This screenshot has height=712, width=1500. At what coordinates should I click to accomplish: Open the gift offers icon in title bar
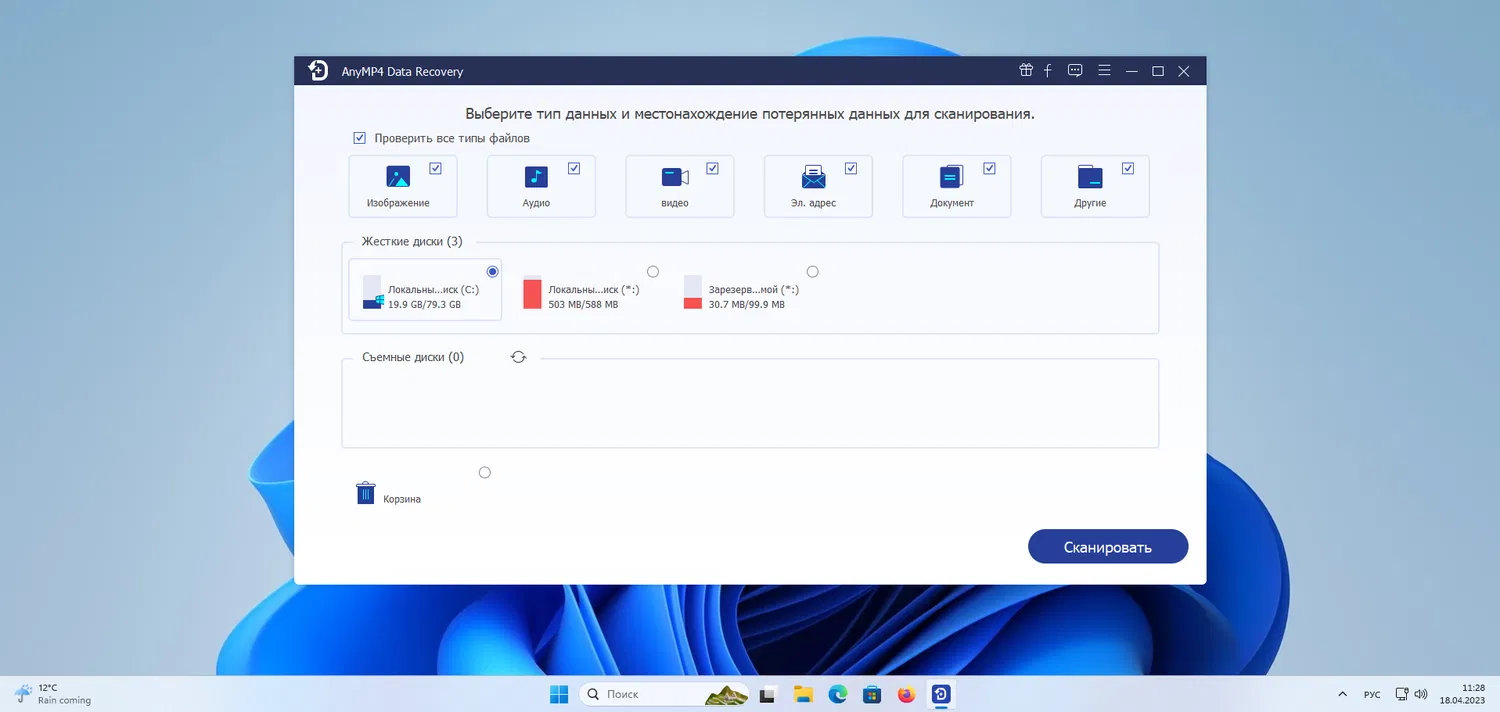[1025, 70]
